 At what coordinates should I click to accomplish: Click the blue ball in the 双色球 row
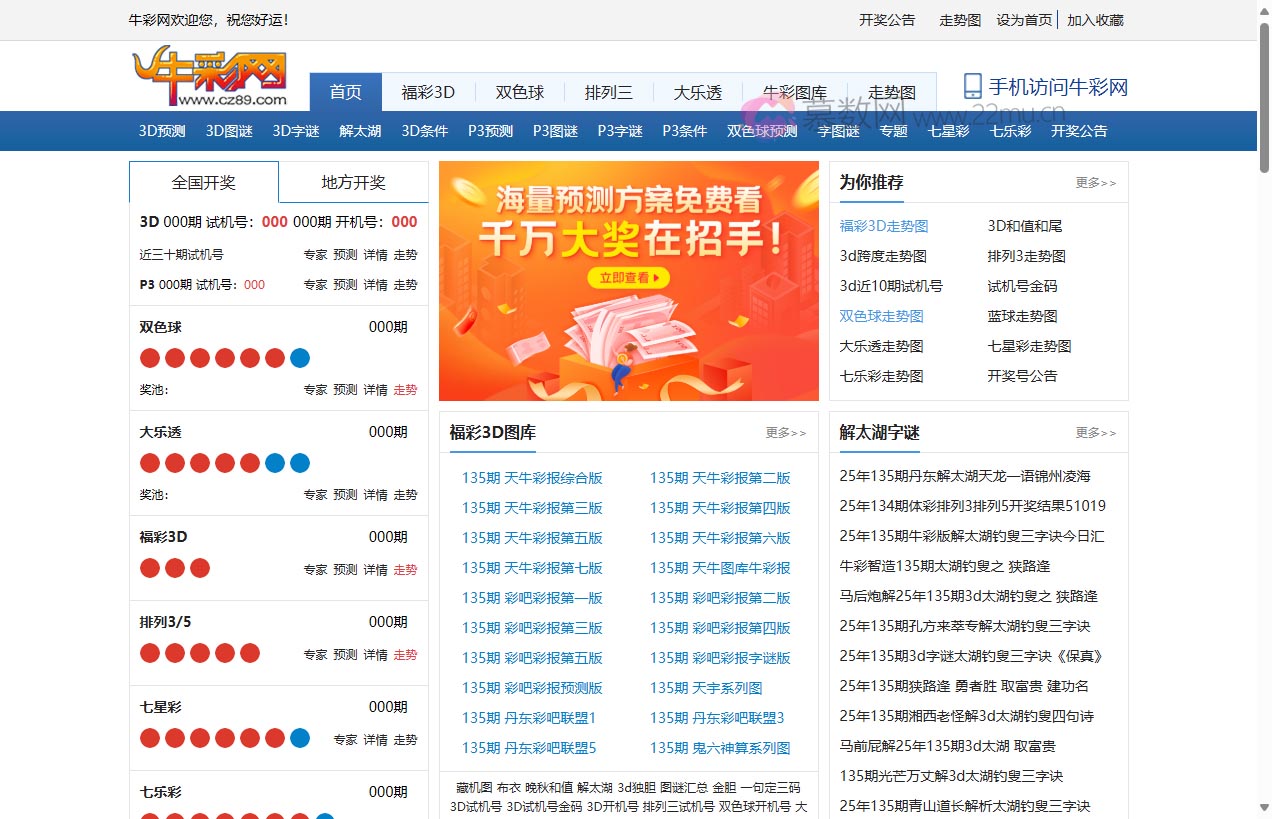coord(300,357)
